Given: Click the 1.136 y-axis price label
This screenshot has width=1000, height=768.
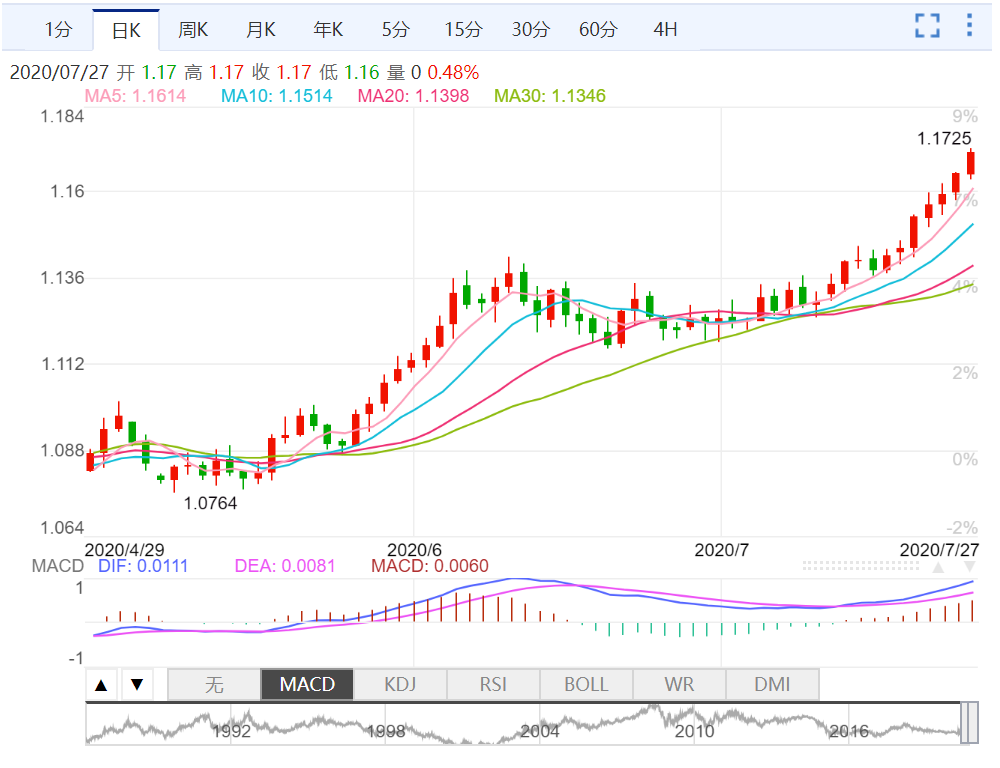Looking at the screenshot, I should [x=62, y=278].
